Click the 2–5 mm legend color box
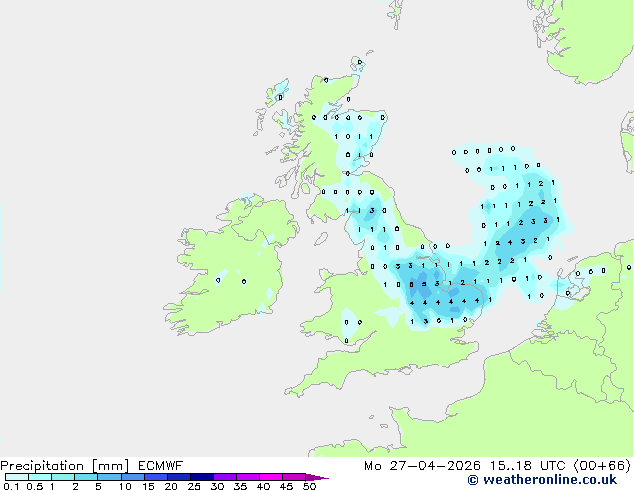 tap(86, 477)
